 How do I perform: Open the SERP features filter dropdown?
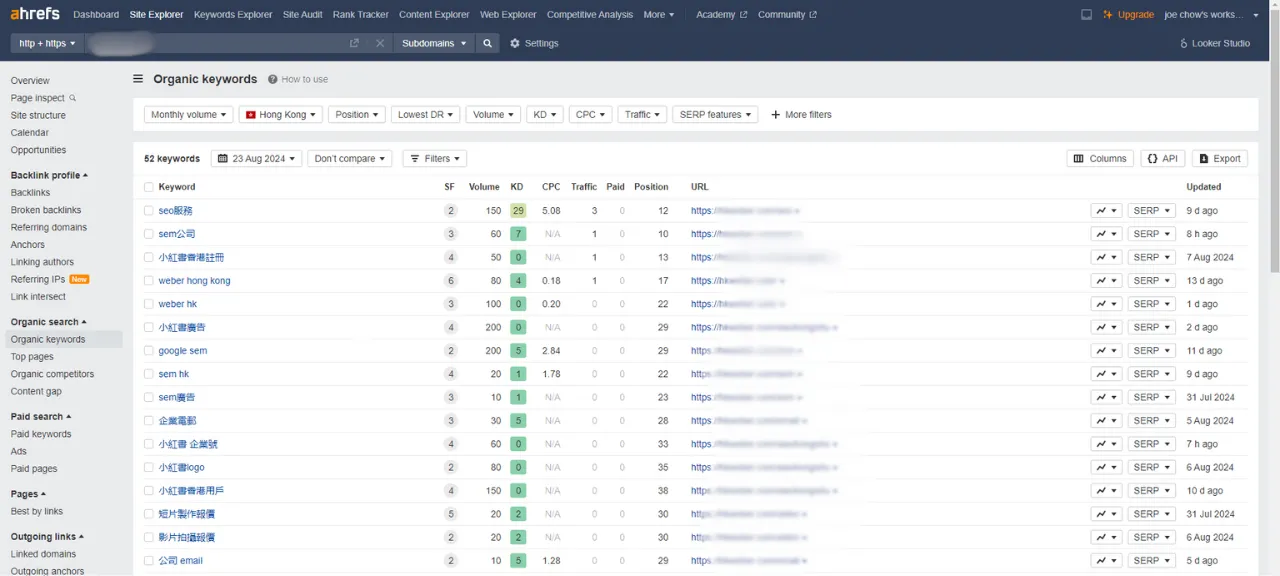click(x=715, y=115)
